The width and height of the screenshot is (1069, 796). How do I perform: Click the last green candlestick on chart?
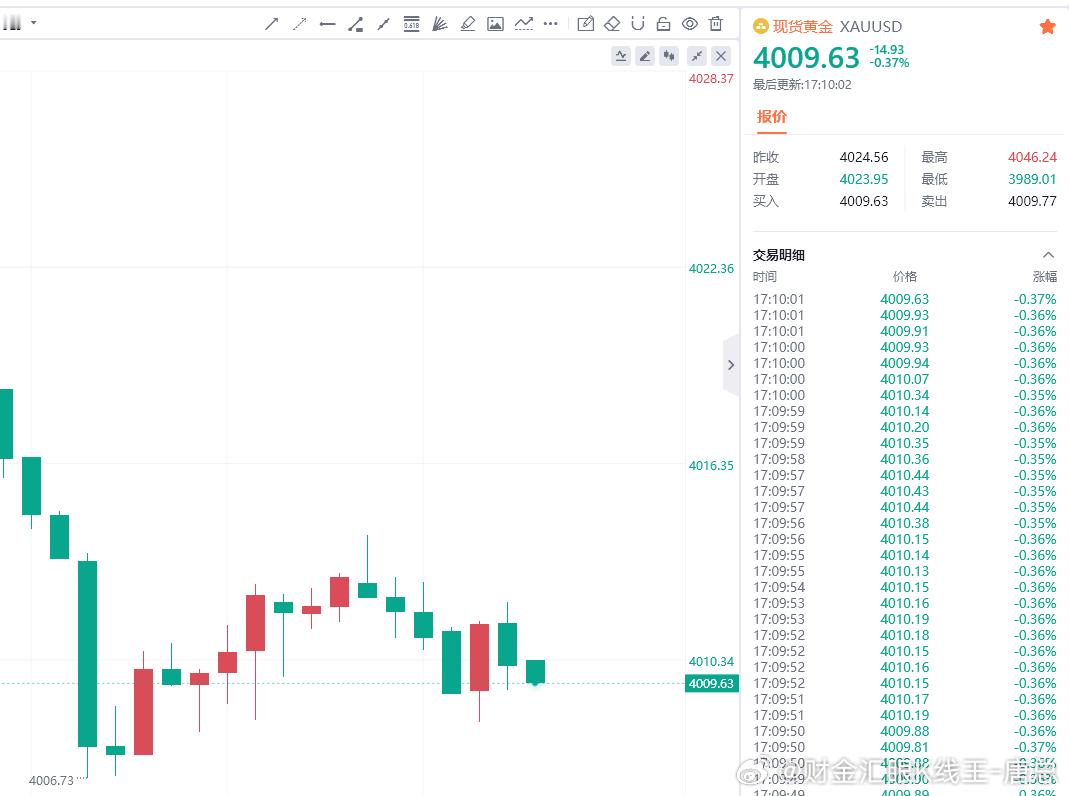coord(535,671)
